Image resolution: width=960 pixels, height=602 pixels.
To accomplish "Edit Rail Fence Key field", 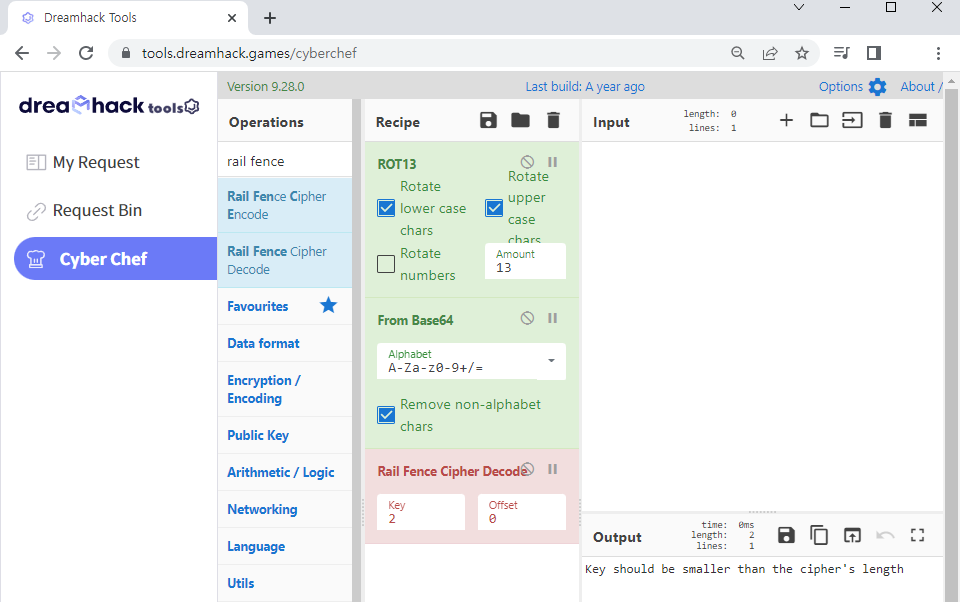I will tap(421, 512).
